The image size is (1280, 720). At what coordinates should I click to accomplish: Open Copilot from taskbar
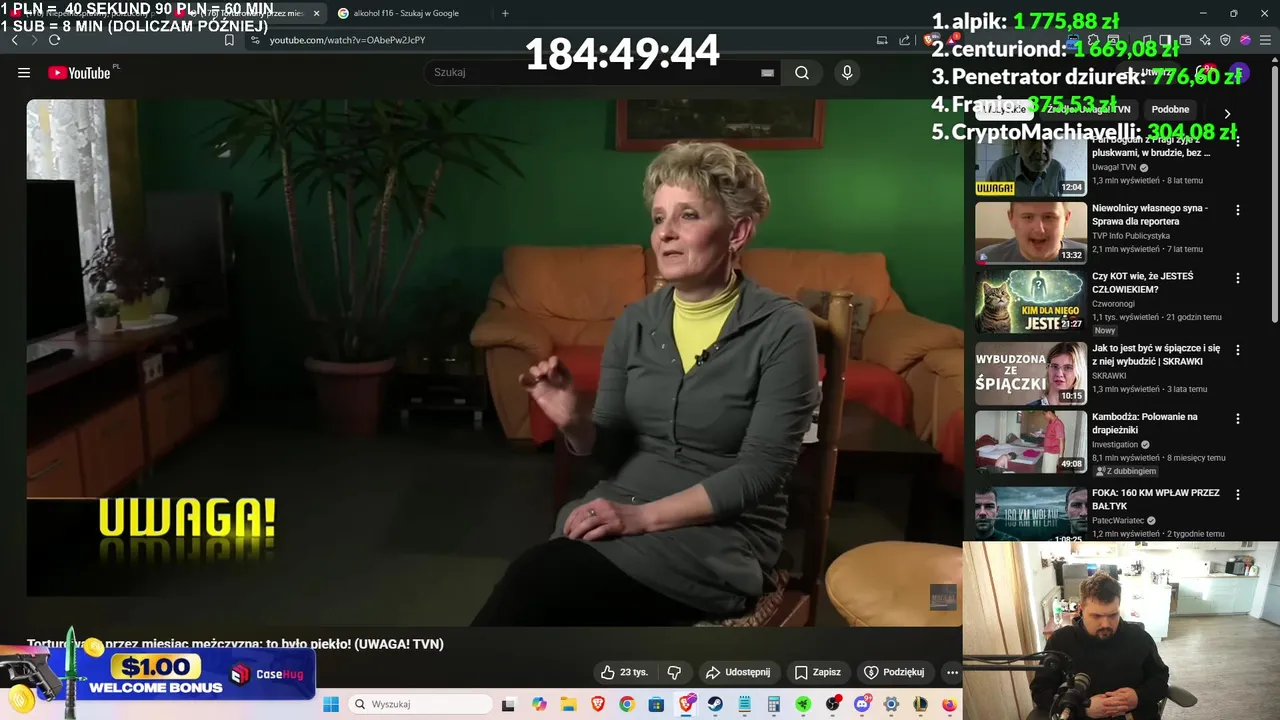tap(539, 704)
